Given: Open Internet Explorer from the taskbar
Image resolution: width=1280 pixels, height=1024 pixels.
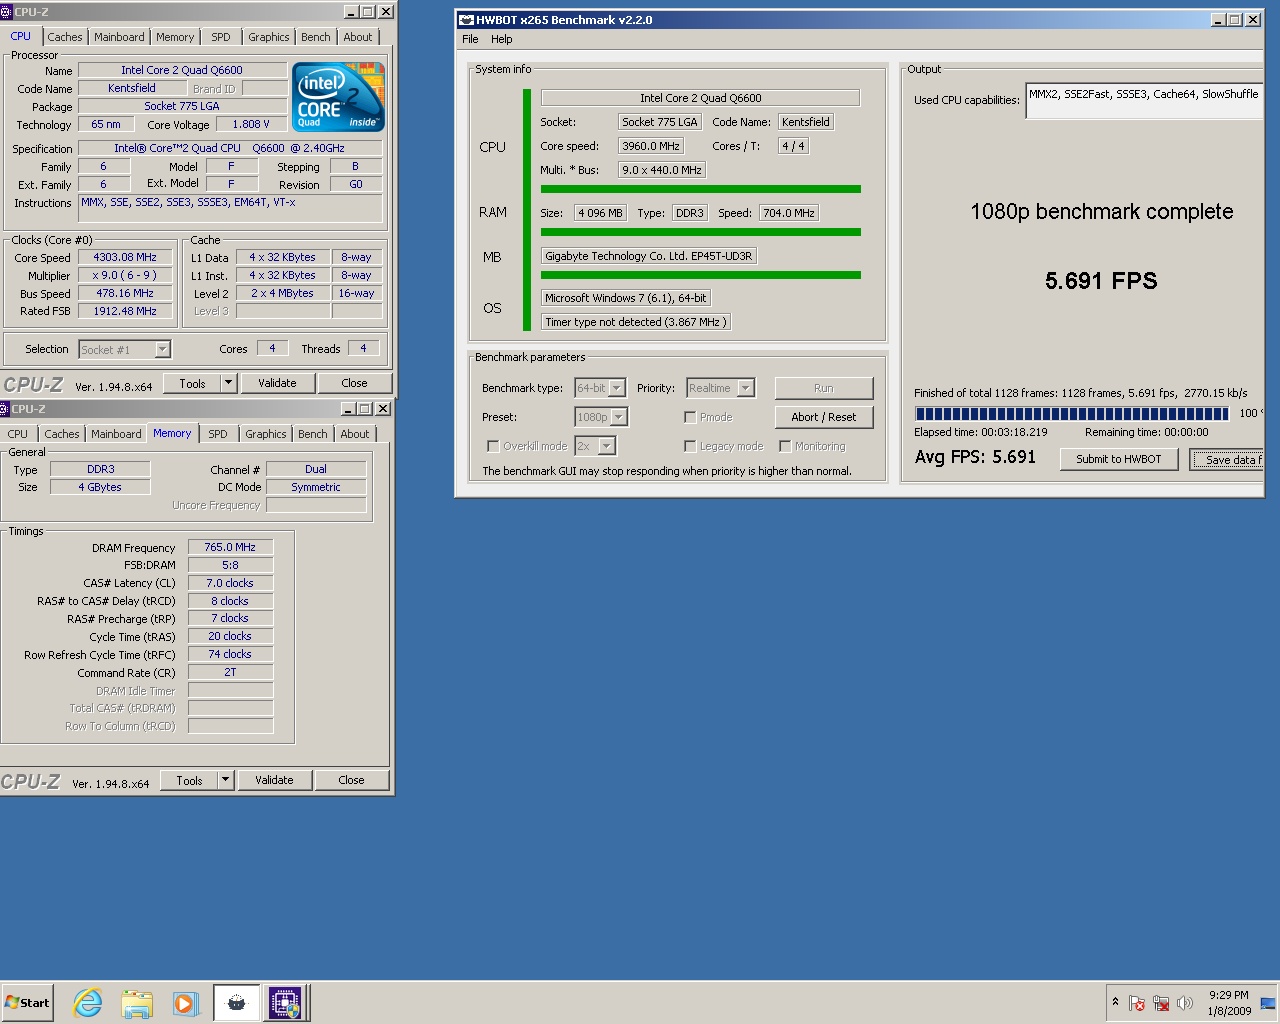Looking at the screenshot, I should click(x=88, y=1003).
